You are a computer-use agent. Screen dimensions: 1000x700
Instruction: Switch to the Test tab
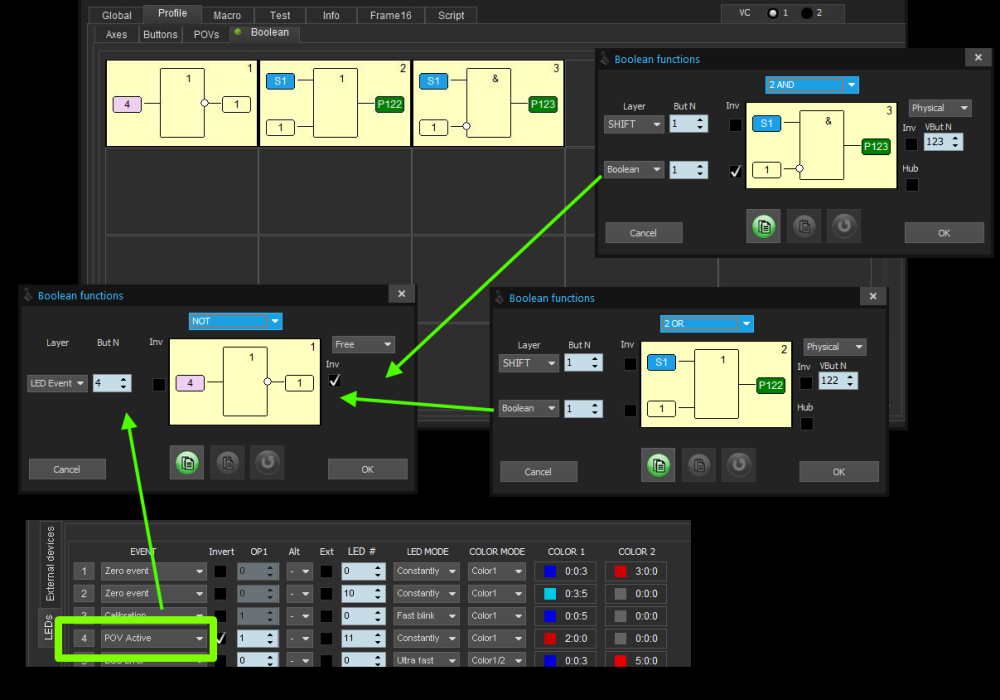coord(280,15)
